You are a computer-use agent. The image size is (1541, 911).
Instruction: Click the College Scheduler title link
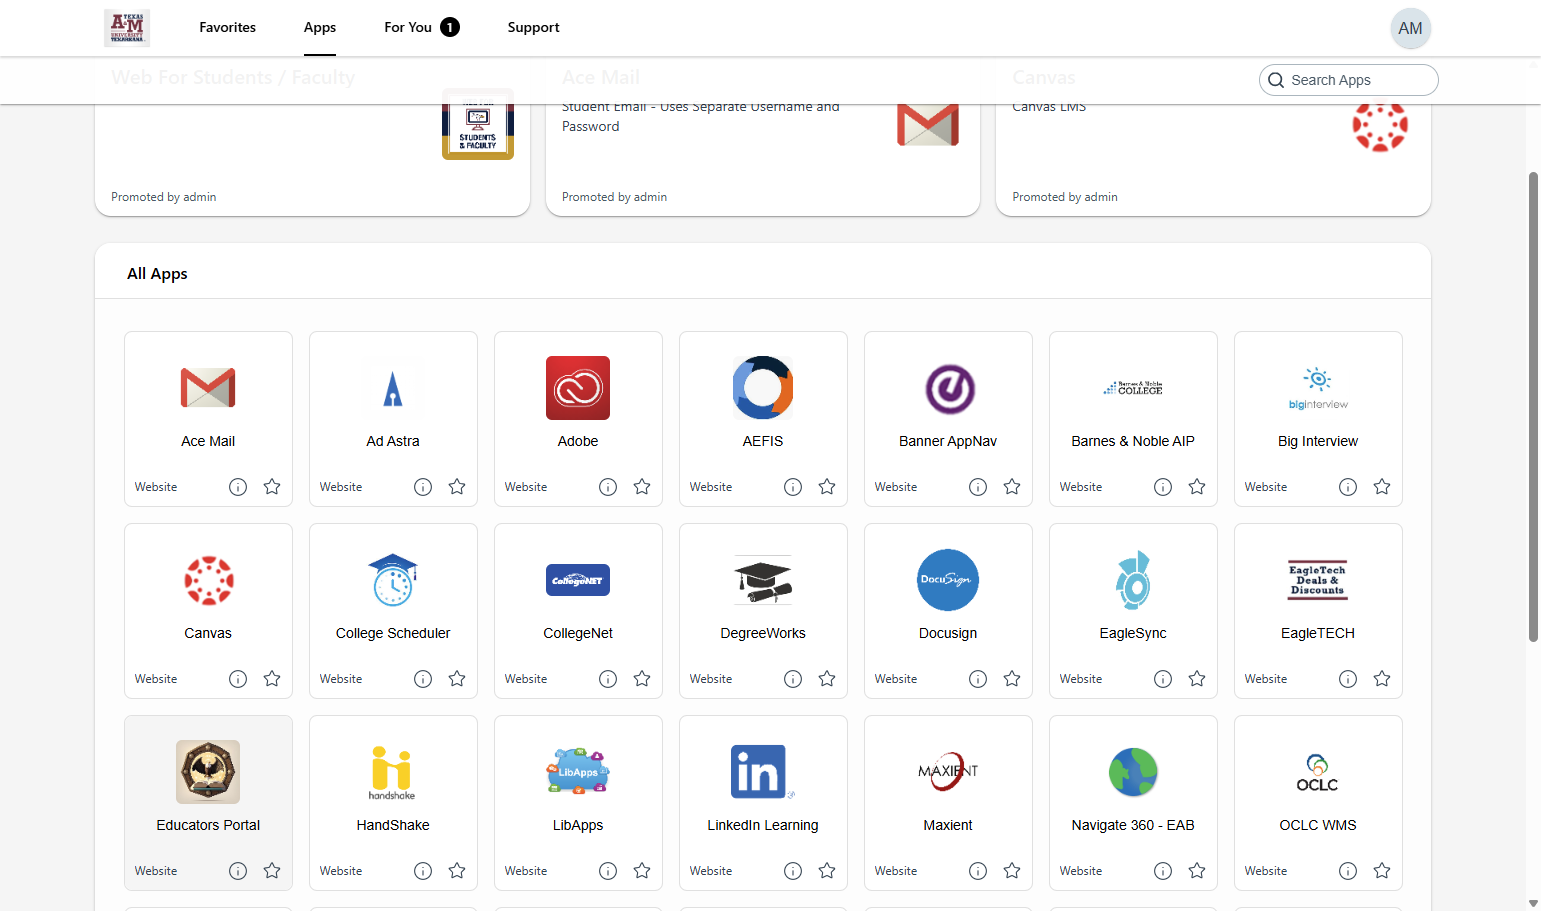(393, 633)
